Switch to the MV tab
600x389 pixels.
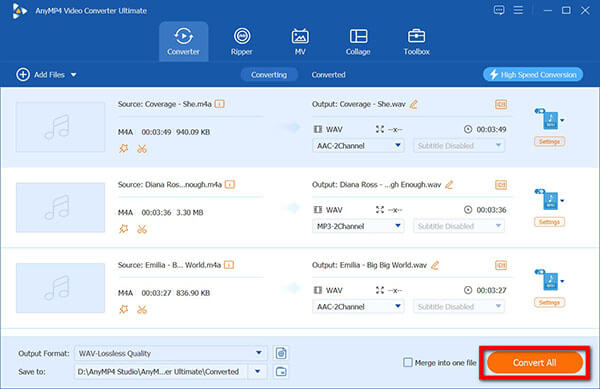(x=300, y=41)
